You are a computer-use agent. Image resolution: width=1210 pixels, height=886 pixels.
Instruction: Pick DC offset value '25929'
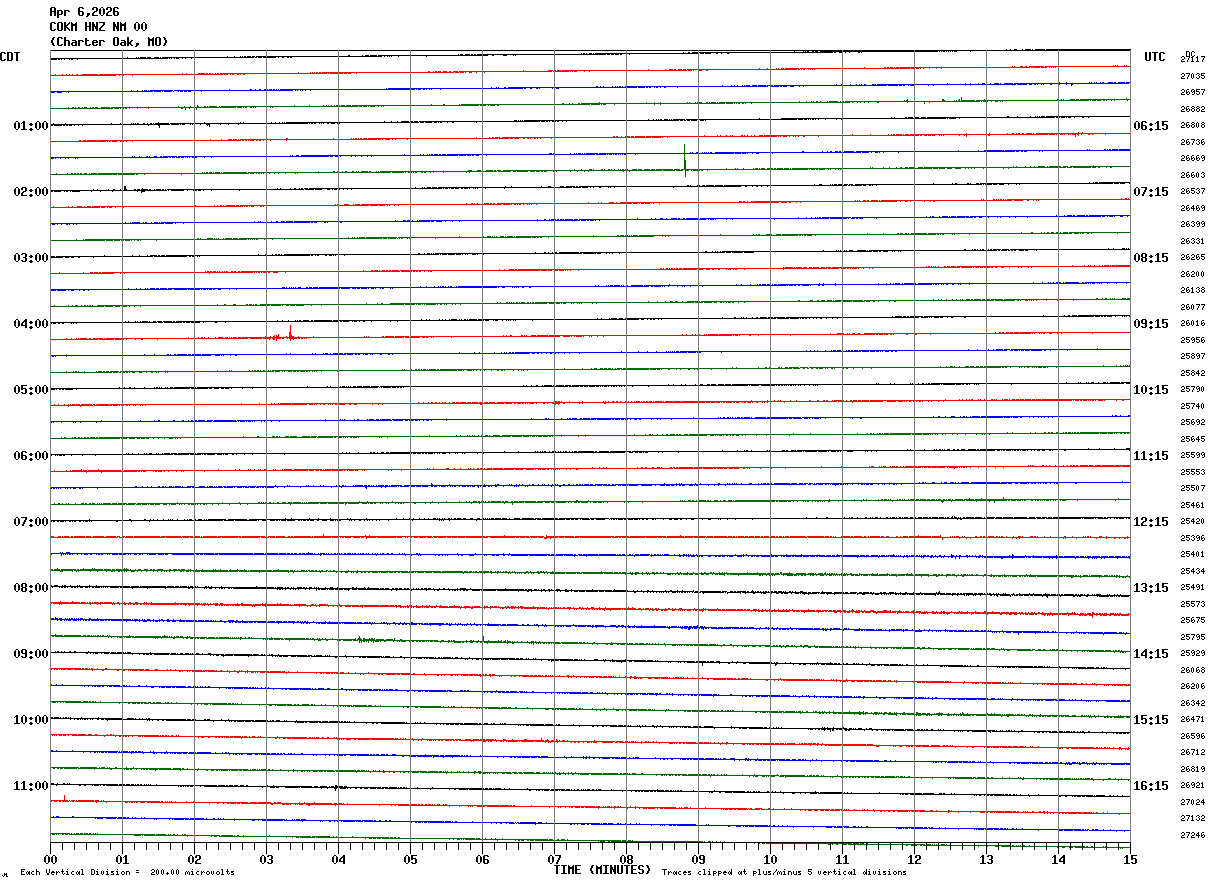click(1193, 653)
